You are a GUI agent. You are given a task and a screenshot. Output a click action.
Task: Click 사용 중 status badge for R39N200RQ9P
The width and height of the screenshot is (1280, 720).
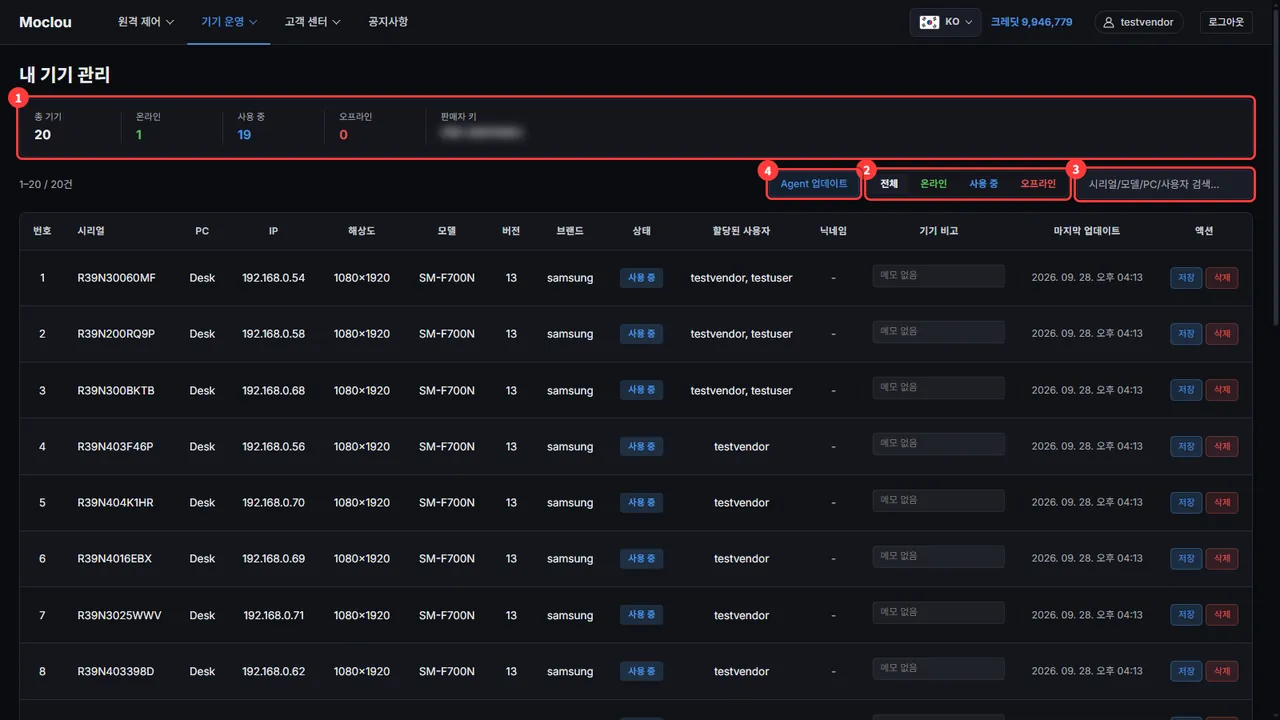641,334
